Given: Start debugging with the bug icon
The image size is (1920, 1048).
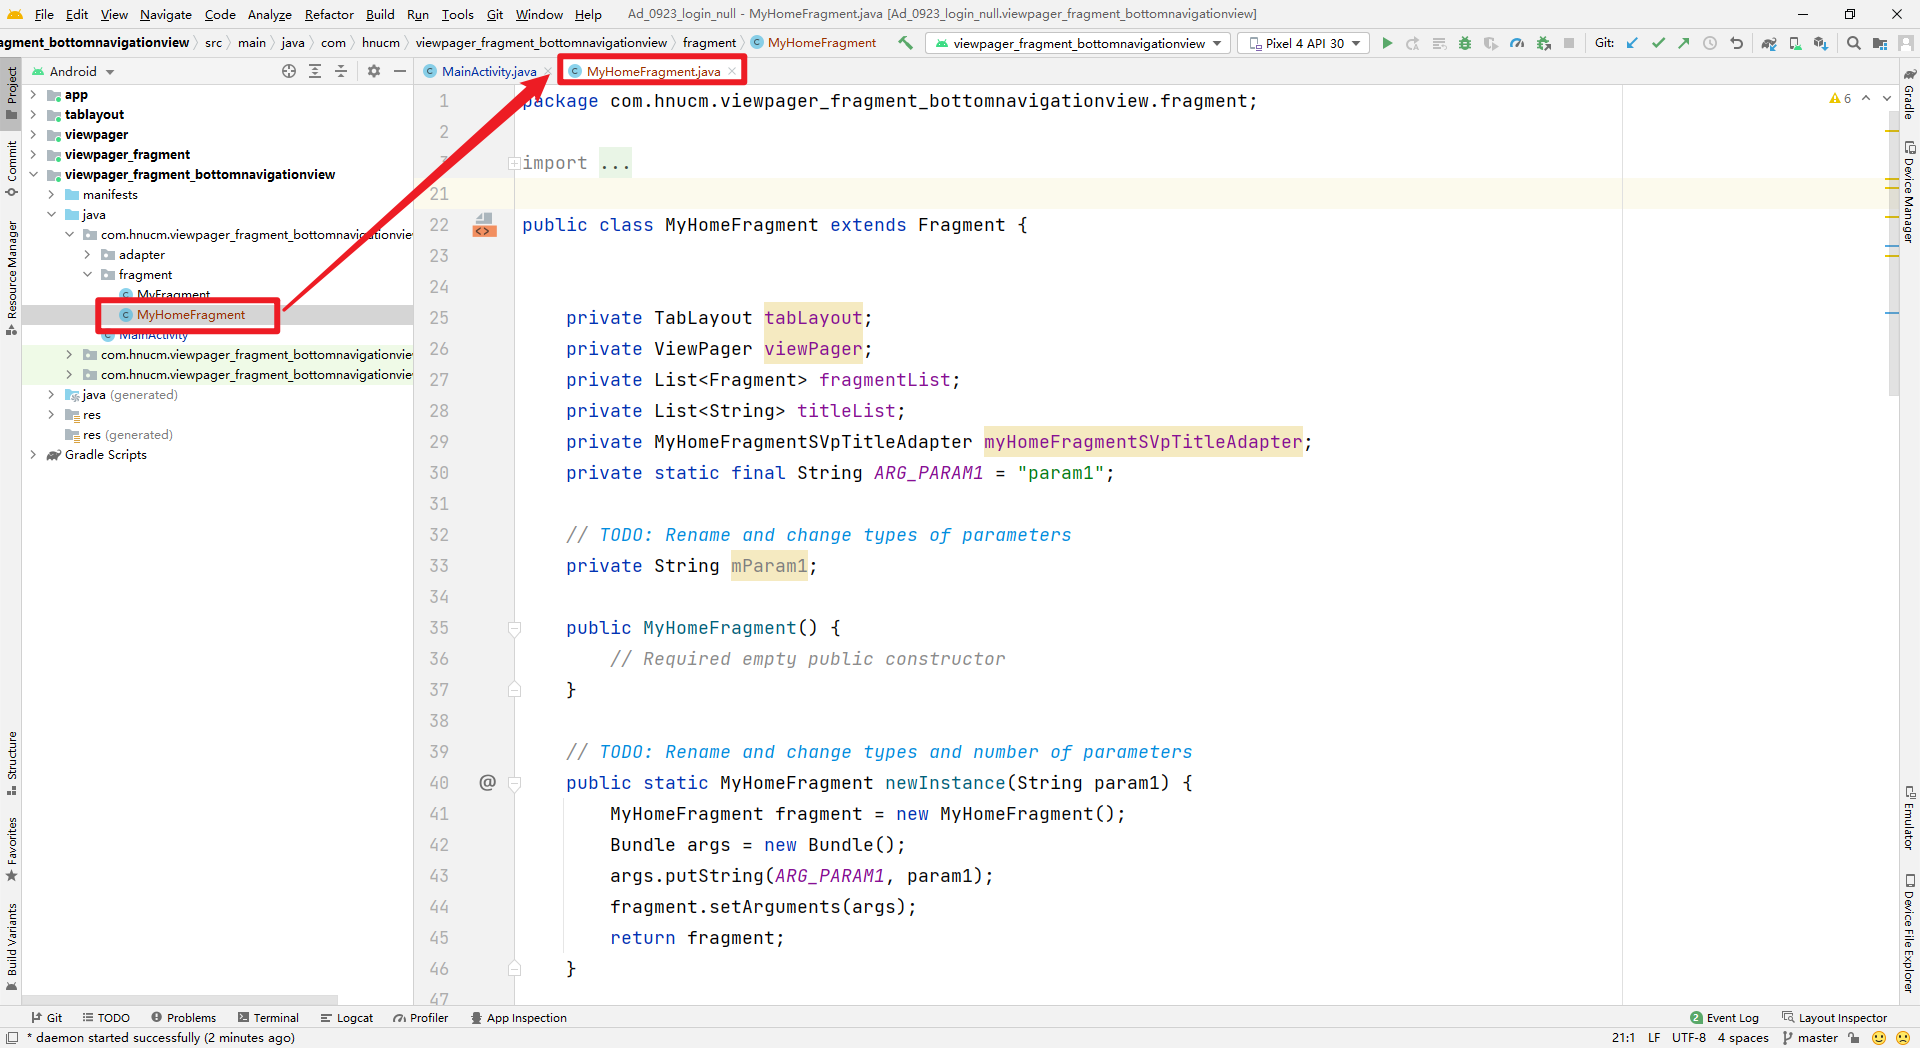Looking at the screenshot, I should point(1465,43).
